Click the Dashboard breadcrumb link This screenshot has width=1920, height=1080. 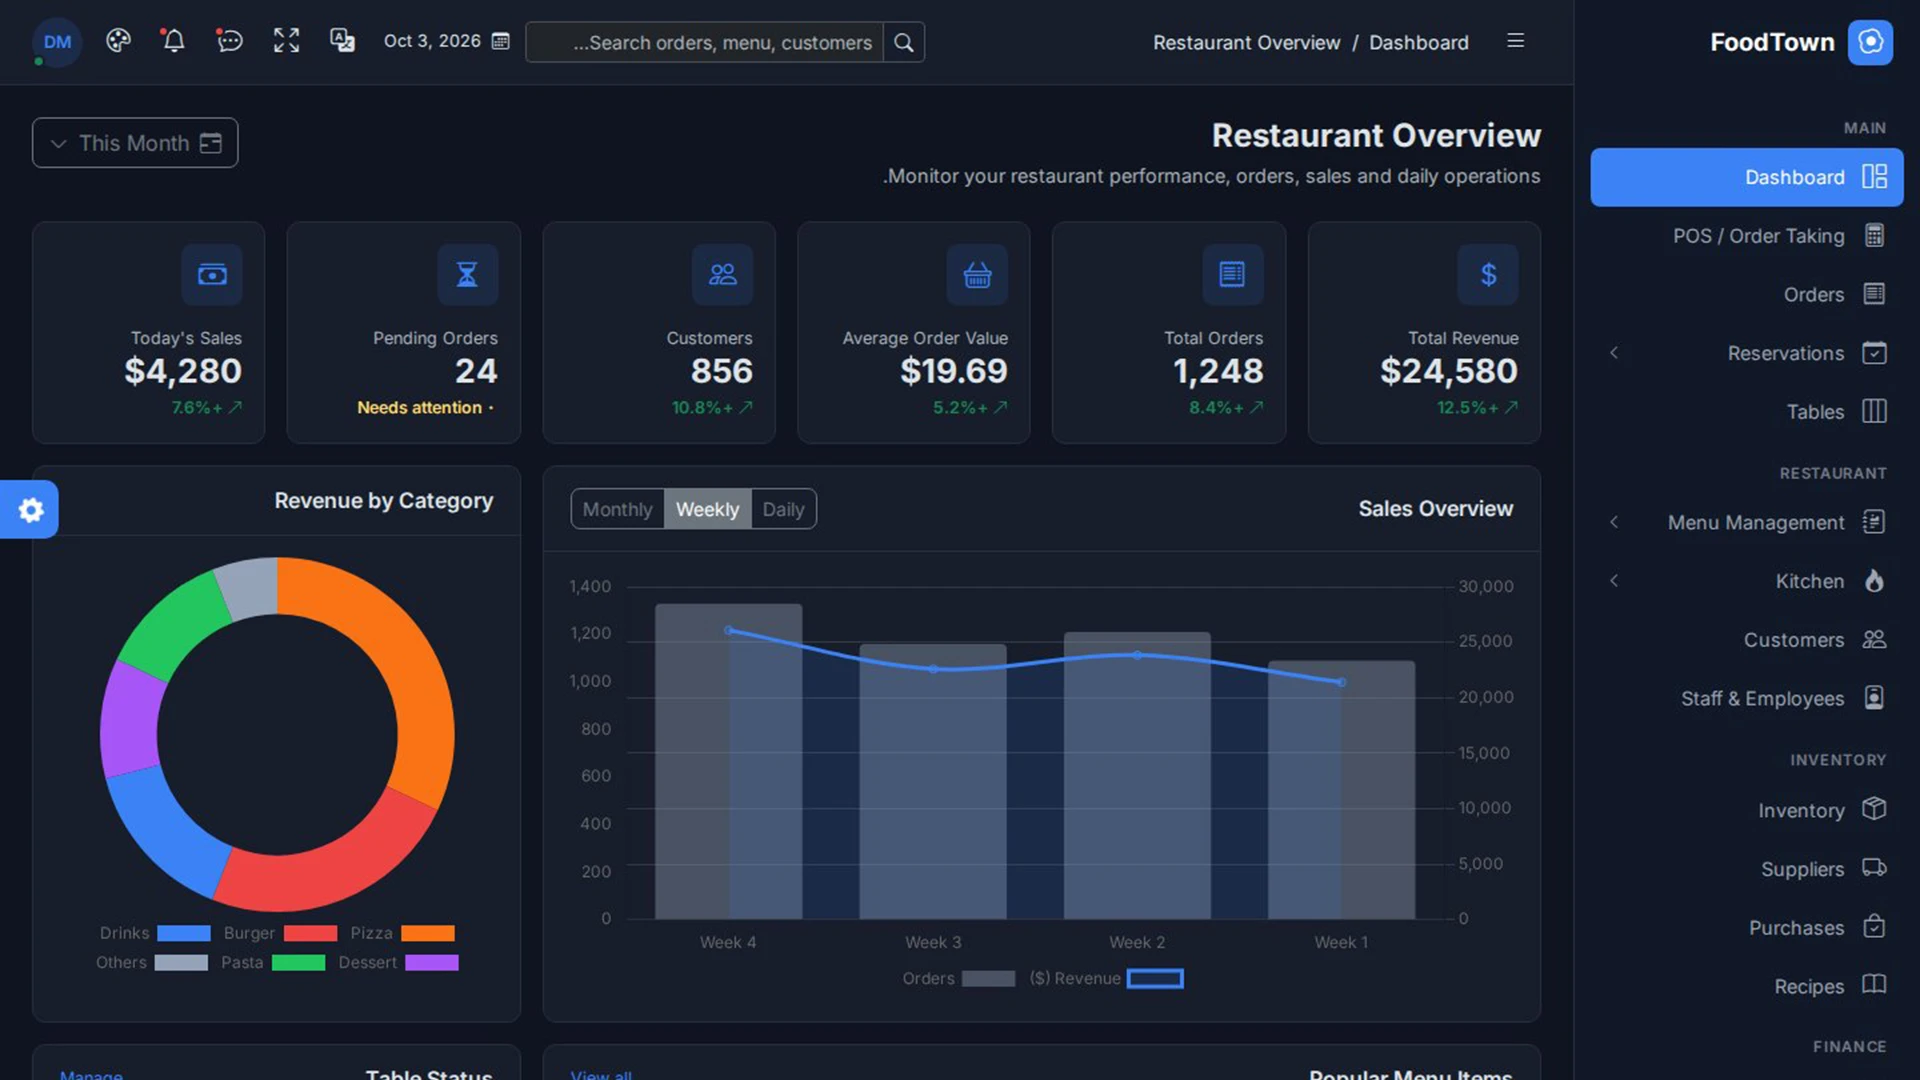[1418, 42]
